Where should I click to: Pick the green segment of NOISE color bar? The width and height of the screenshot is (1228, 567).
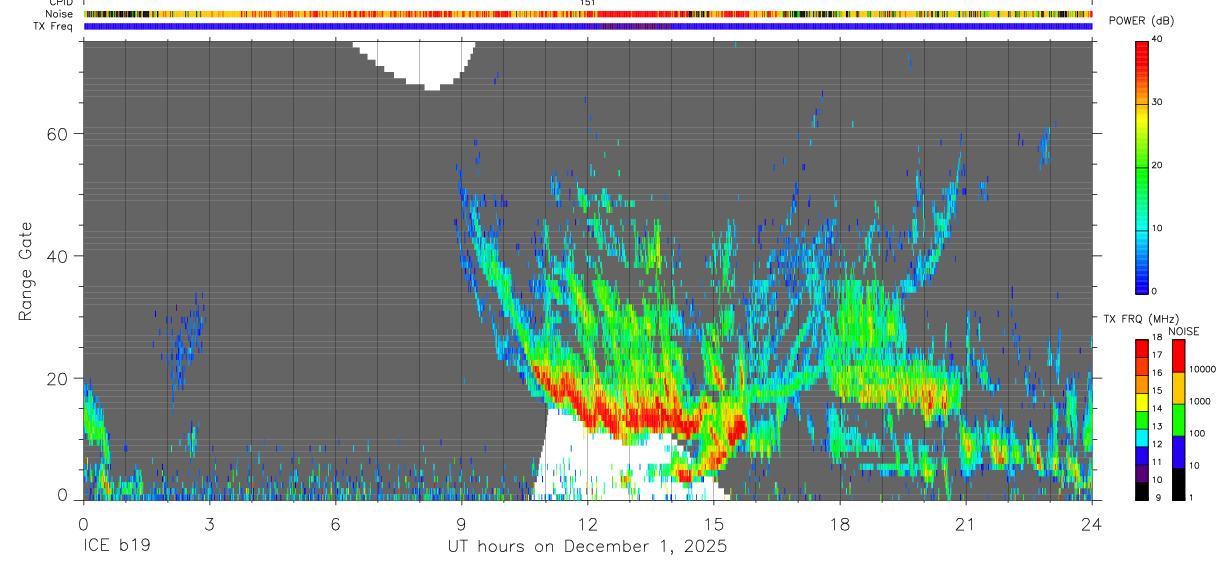(x=1178, y=420)
